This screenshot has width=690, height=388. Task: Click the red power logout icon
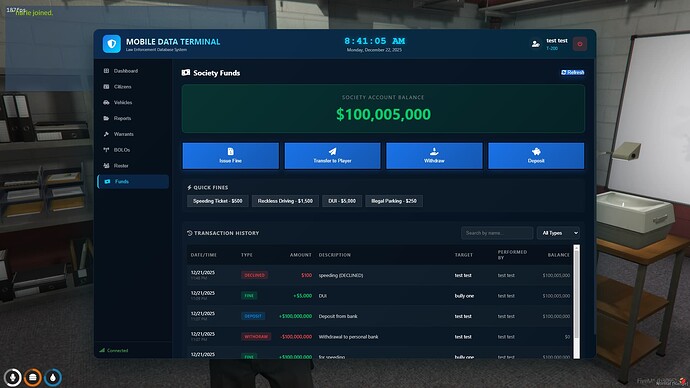[580, 44]
